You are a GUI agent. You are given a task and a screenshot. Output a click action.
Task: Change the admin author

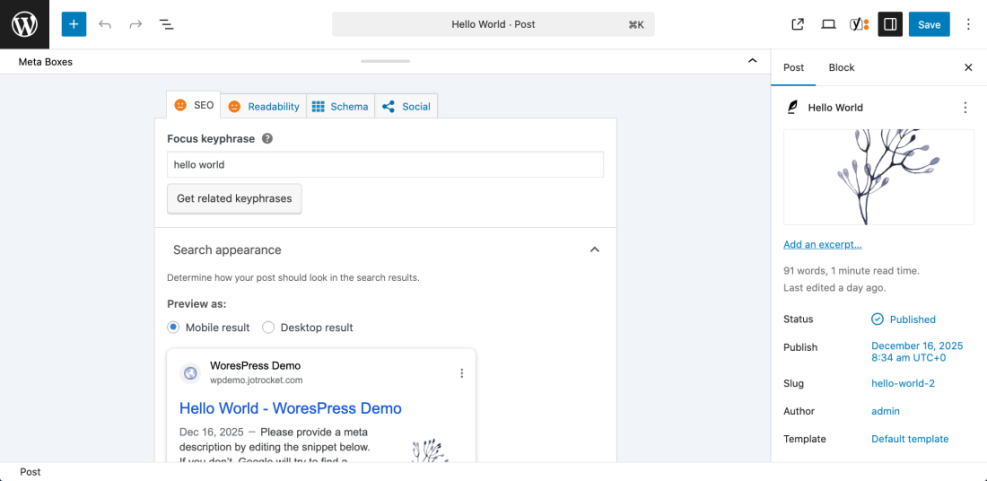point(885,411)
